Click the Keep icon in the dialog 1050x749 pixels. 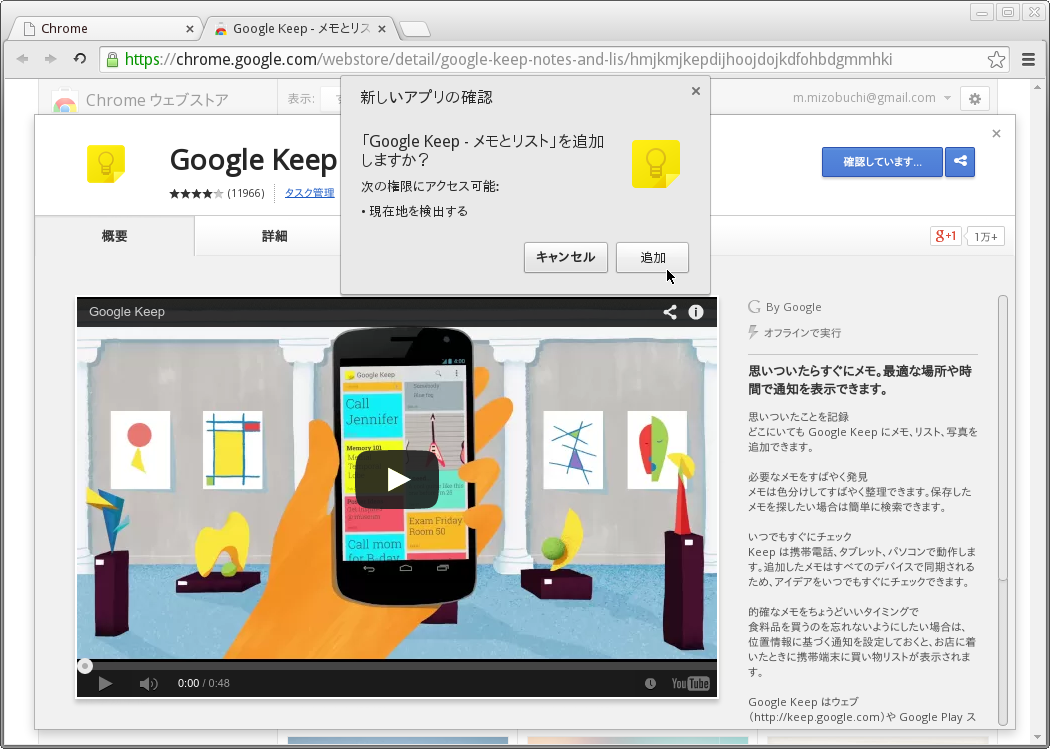(656, 164)
